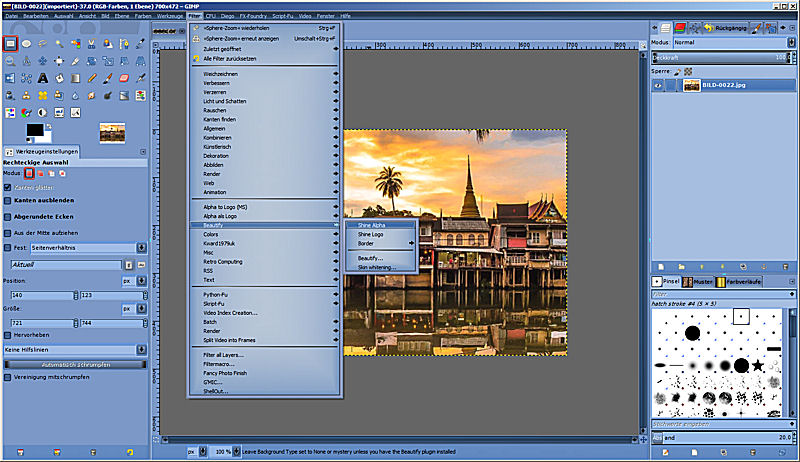Select the Ellipse Select tool

pos(27,44)
